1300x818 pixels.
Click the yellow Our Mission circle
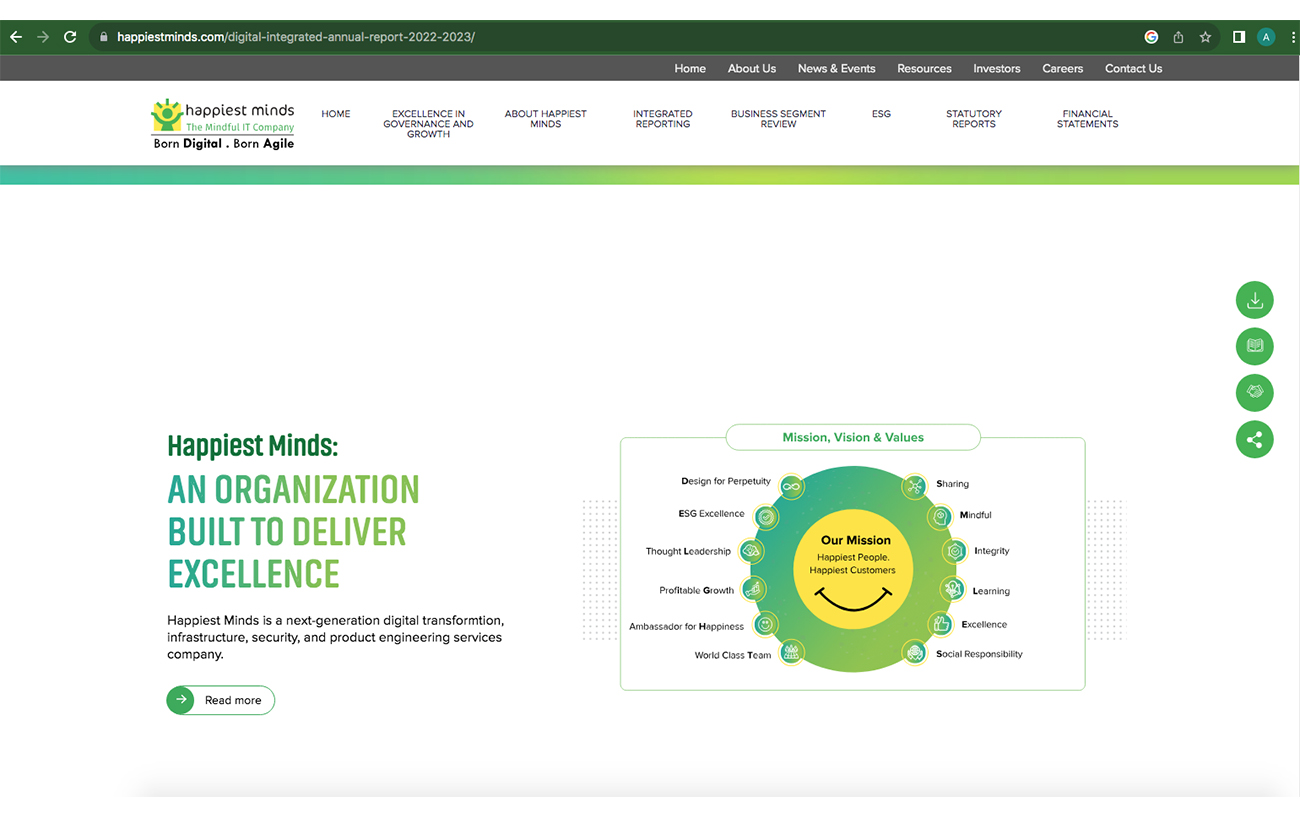[x=853, y=567]
